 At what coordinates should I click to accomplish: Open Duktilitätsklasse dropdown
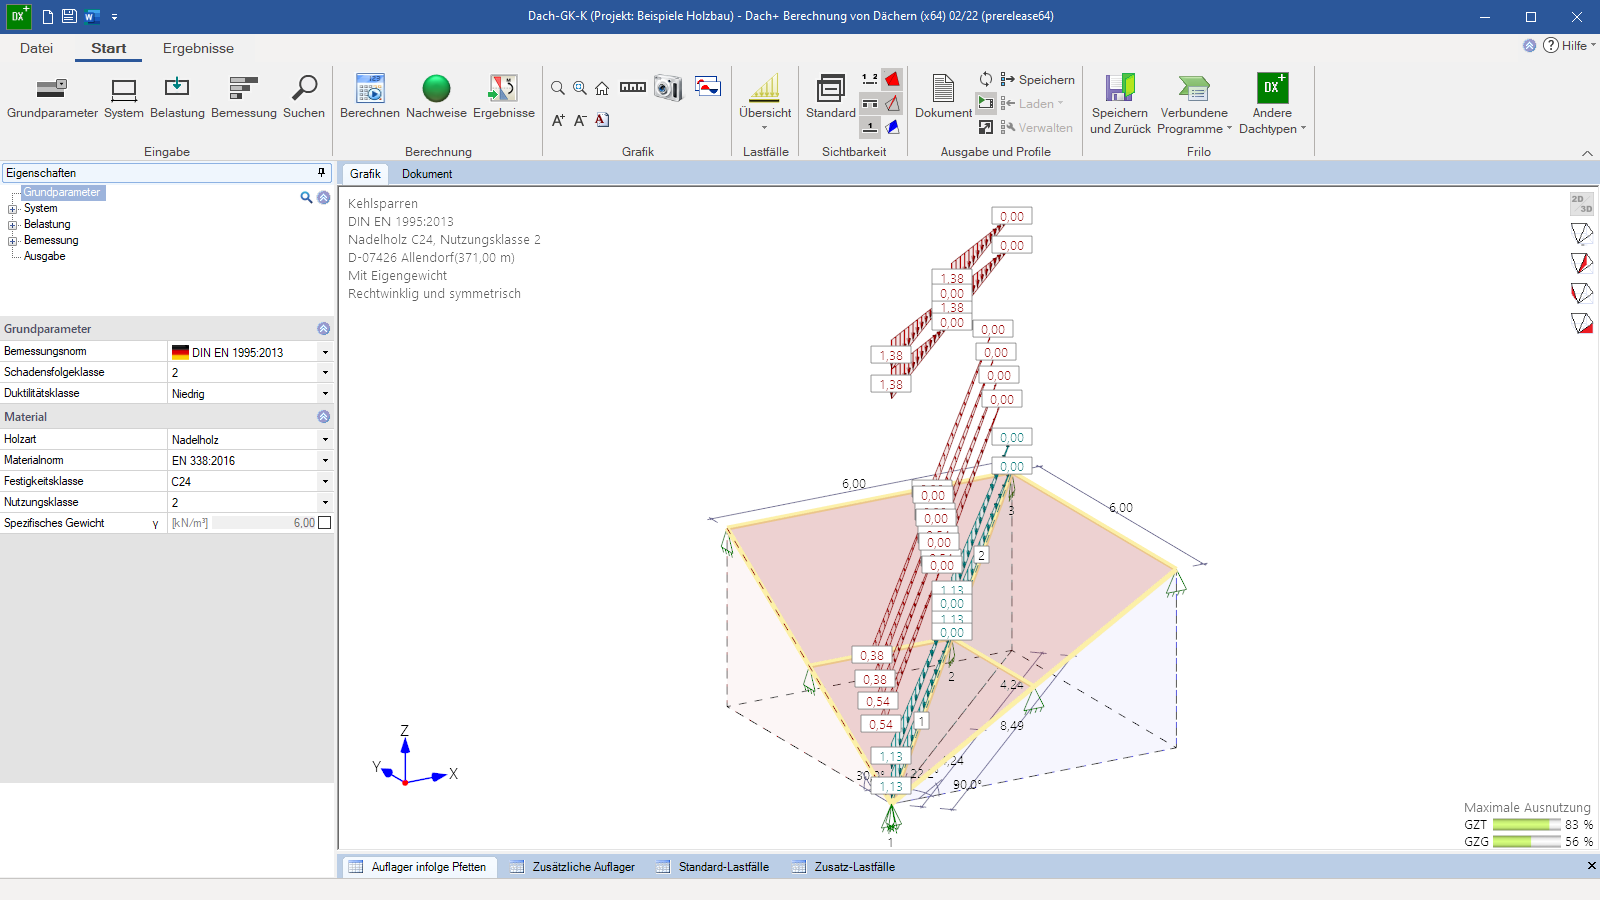[325, 394]
